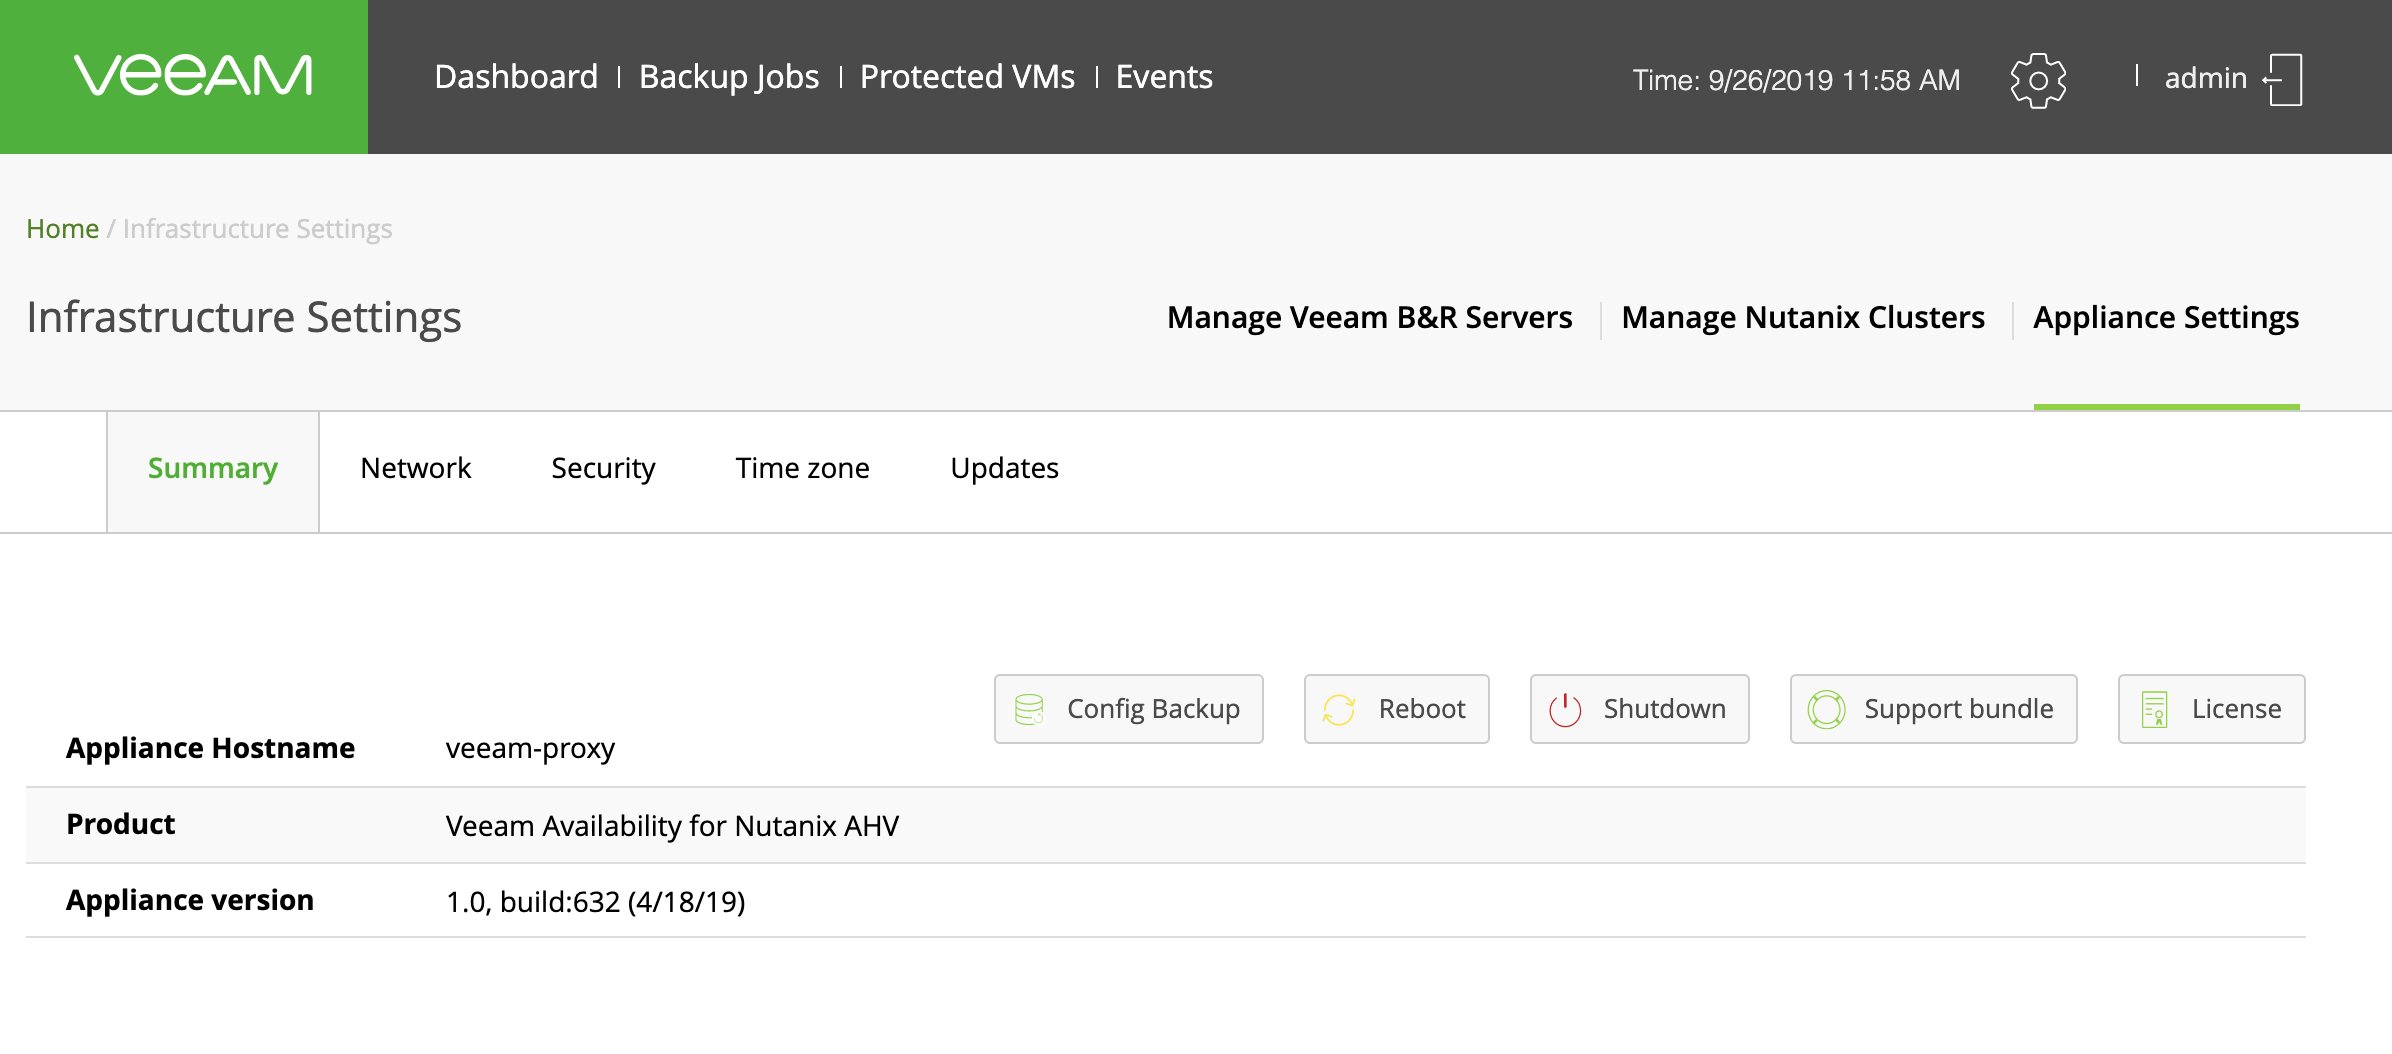
Task: Open Manage Nutanix Clusters
Action: [1802, 317]
